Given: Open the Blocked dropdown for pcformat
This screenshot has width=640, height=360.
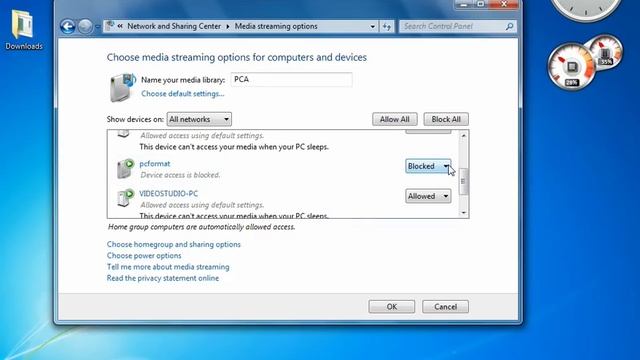Looking at the screenshot, I should (428, 166).
